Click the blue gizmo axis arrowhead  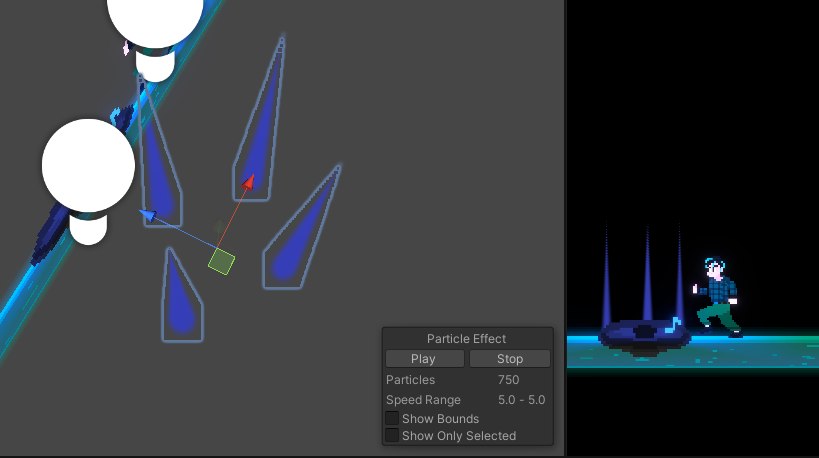[x=148, y=215]
